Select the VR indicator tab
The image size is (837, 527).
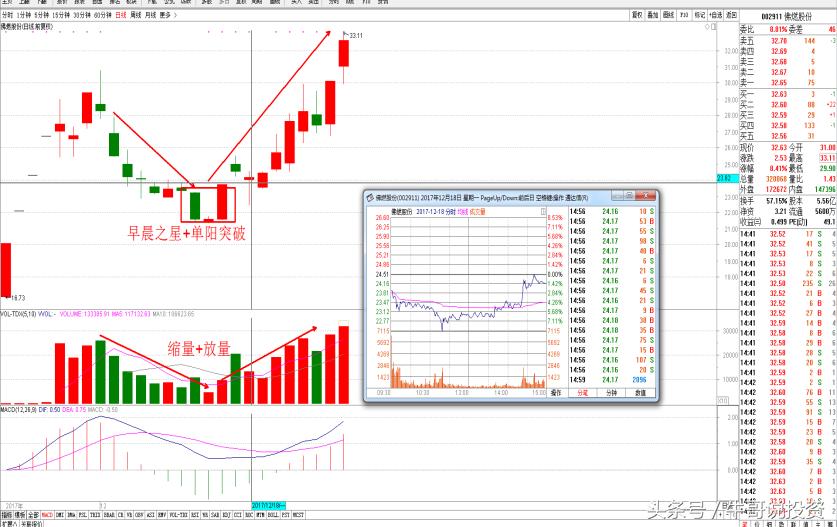point(129,515)
